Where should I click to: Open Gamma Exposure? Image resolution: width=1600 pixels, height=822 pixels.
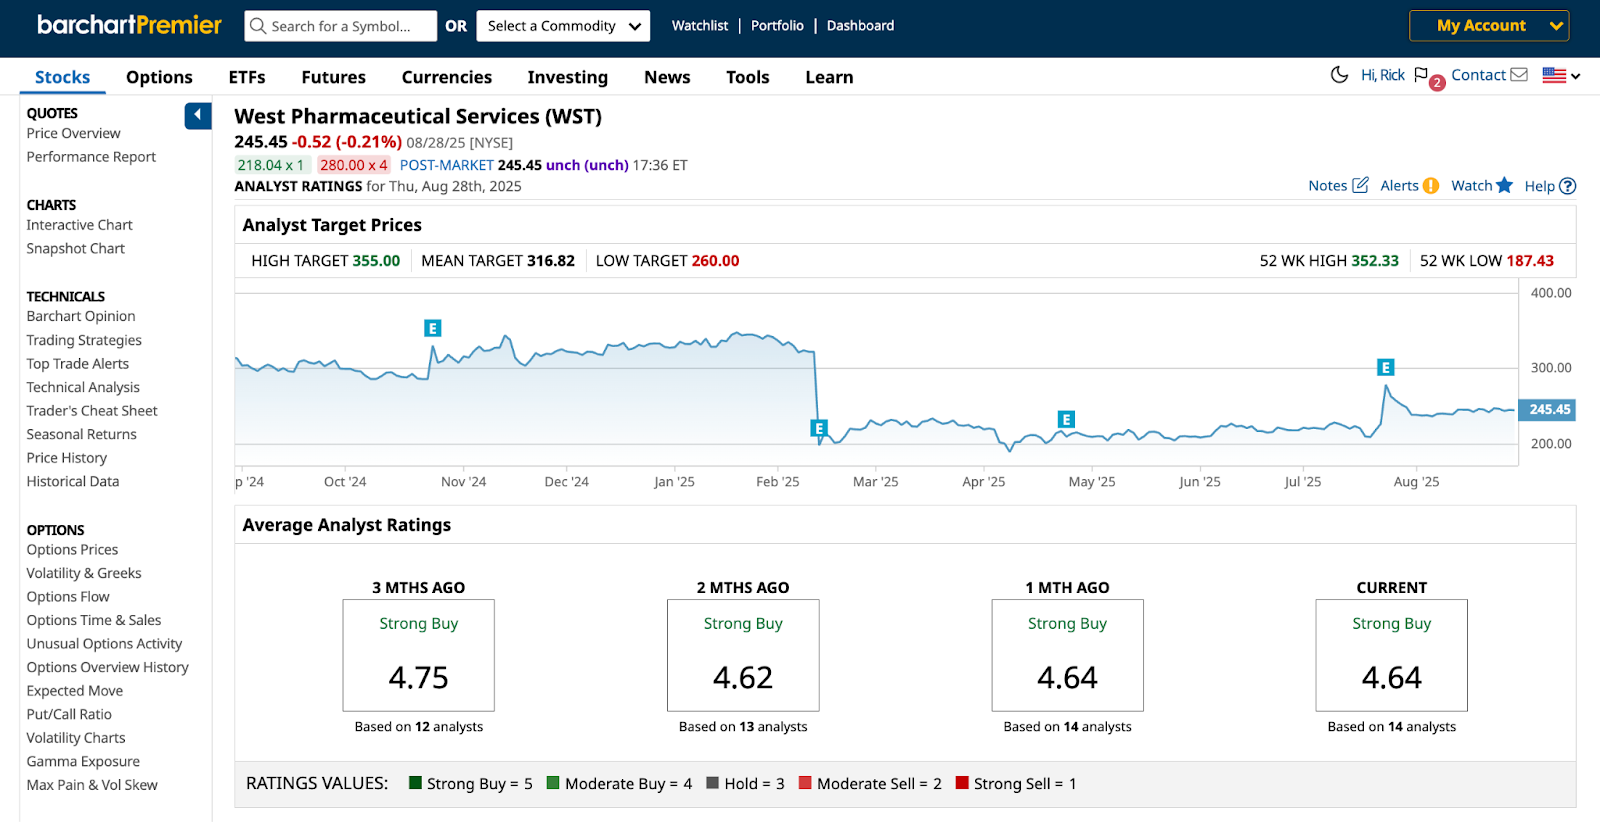point(83,761)
